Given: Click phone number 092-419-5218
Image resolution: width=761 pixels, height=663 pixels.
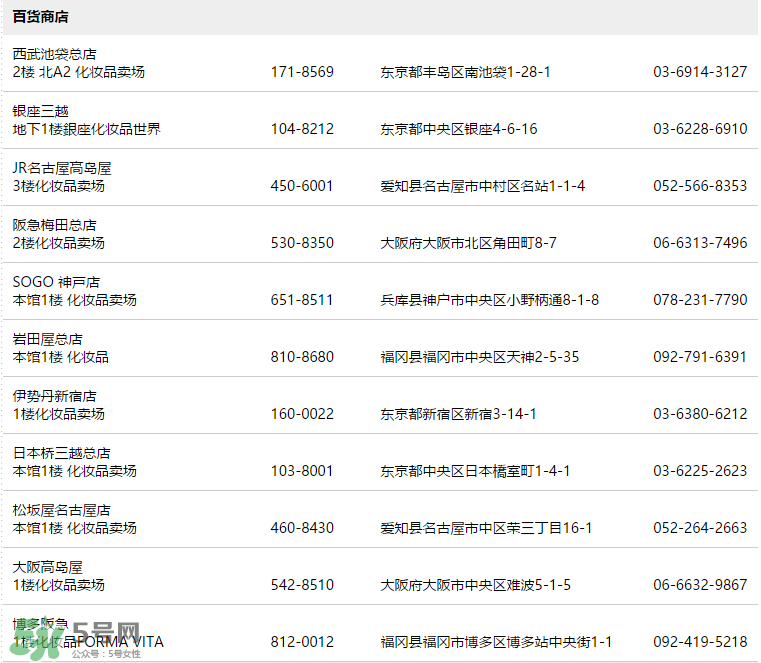Looking at the screenshot, I should [700, 642].
